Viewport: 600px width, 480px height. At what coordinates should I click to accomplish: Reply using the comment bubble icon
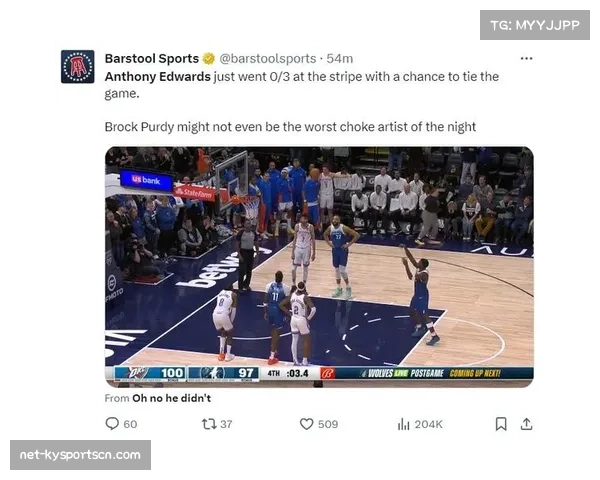[x=112, y=424]
